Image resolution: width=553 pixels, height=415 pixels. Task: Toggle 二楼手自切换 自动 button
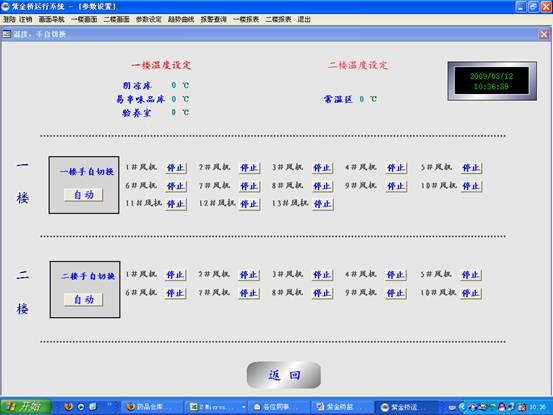click(84, 300)
